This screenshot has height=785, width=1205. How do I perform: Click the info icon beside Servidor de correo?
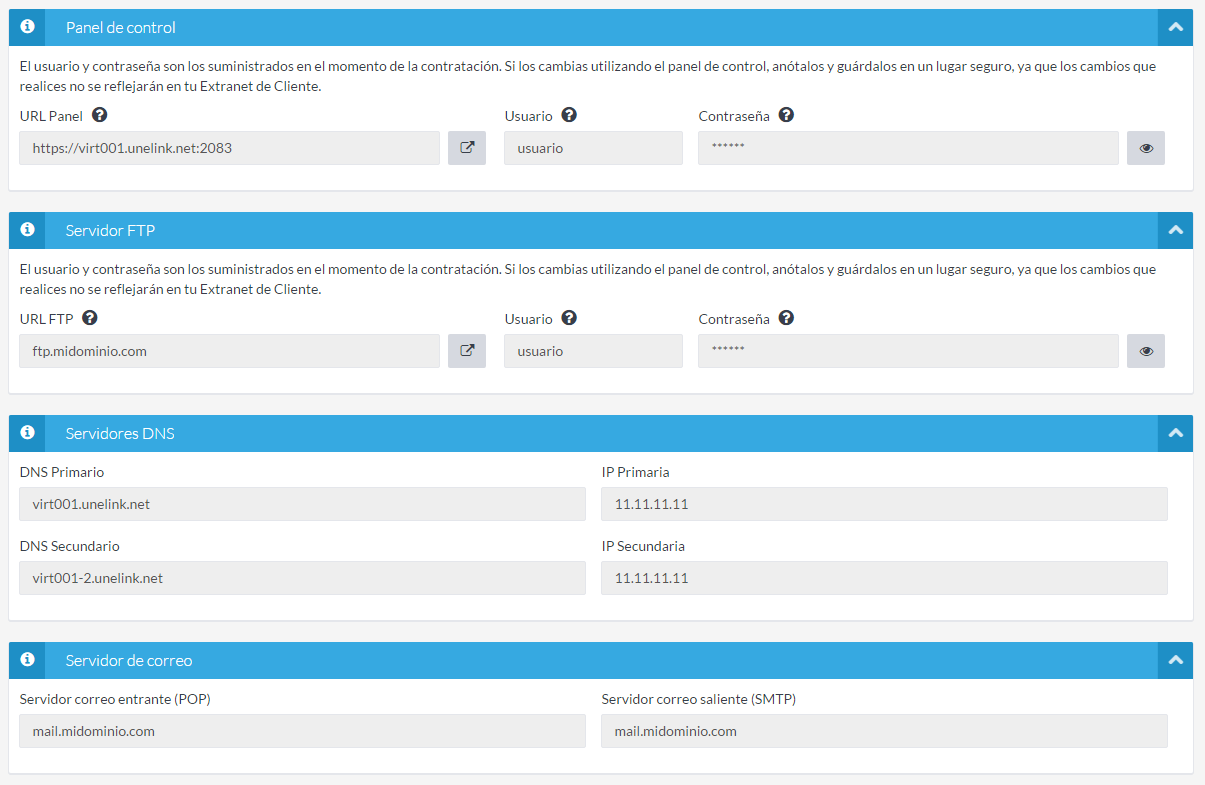(27, 660)
